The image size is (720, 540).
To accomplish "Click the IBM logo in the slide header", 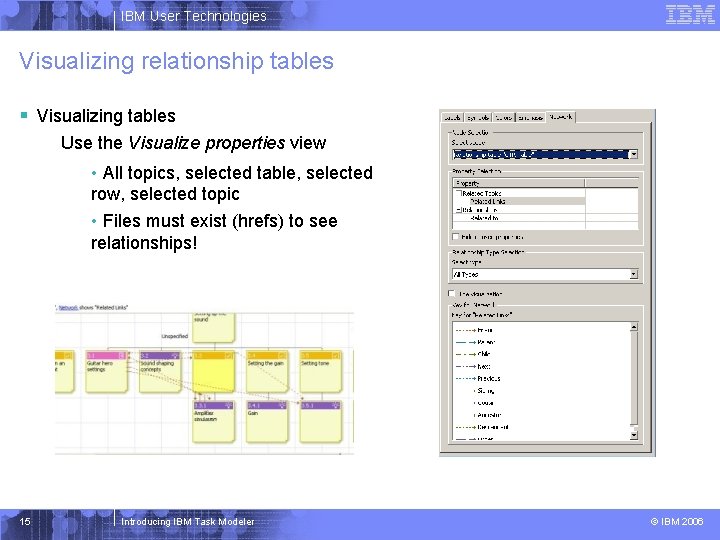I will 690,15.
